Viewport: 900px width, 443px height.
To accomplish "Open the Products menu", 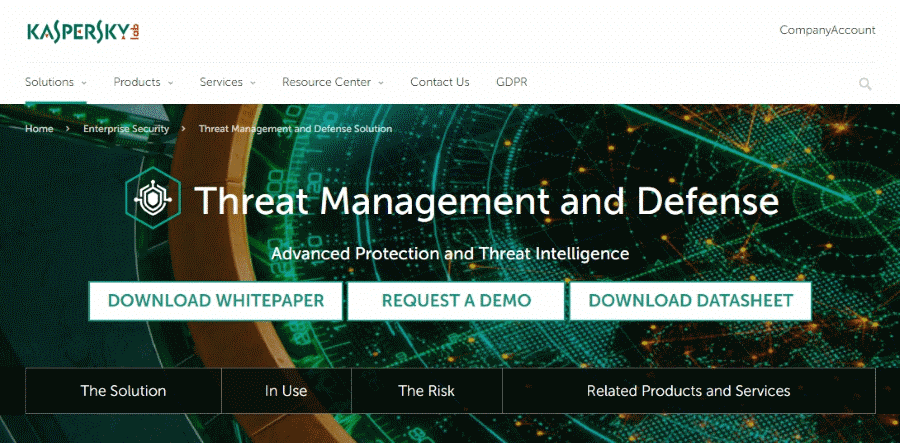I will tap(137, 82).
